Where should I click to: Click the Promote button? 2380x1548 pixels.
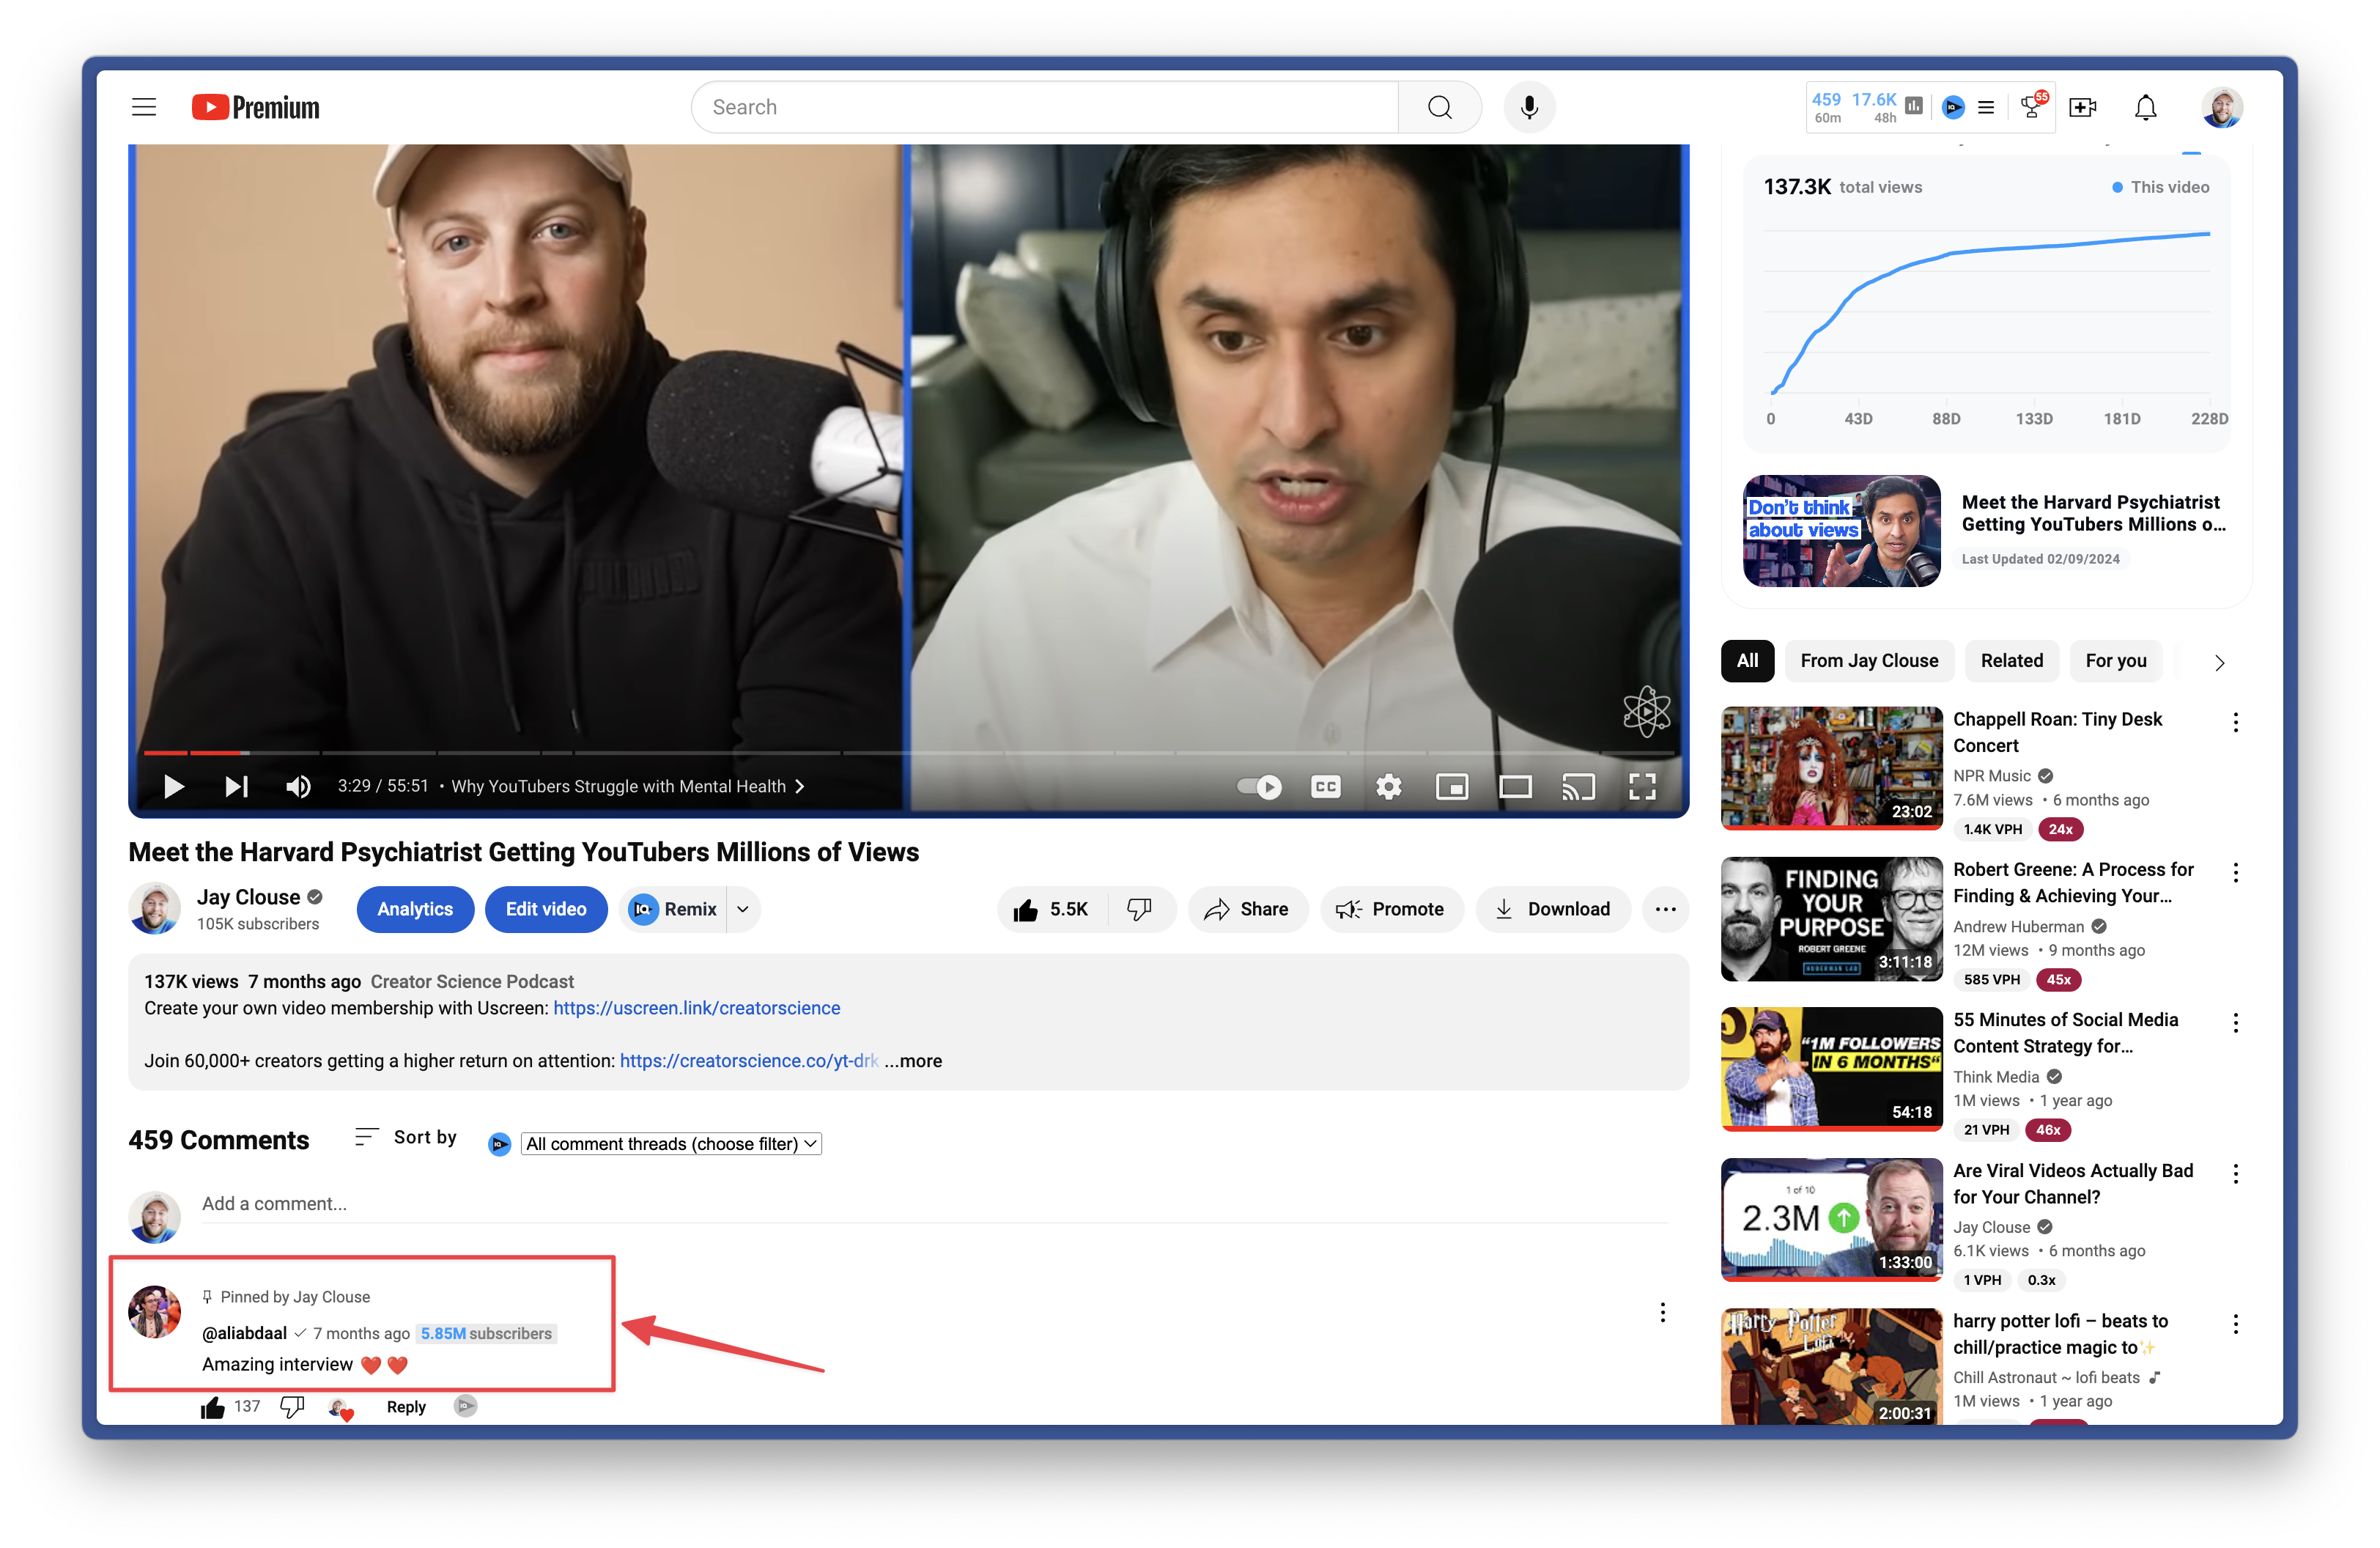point(1391,909)
